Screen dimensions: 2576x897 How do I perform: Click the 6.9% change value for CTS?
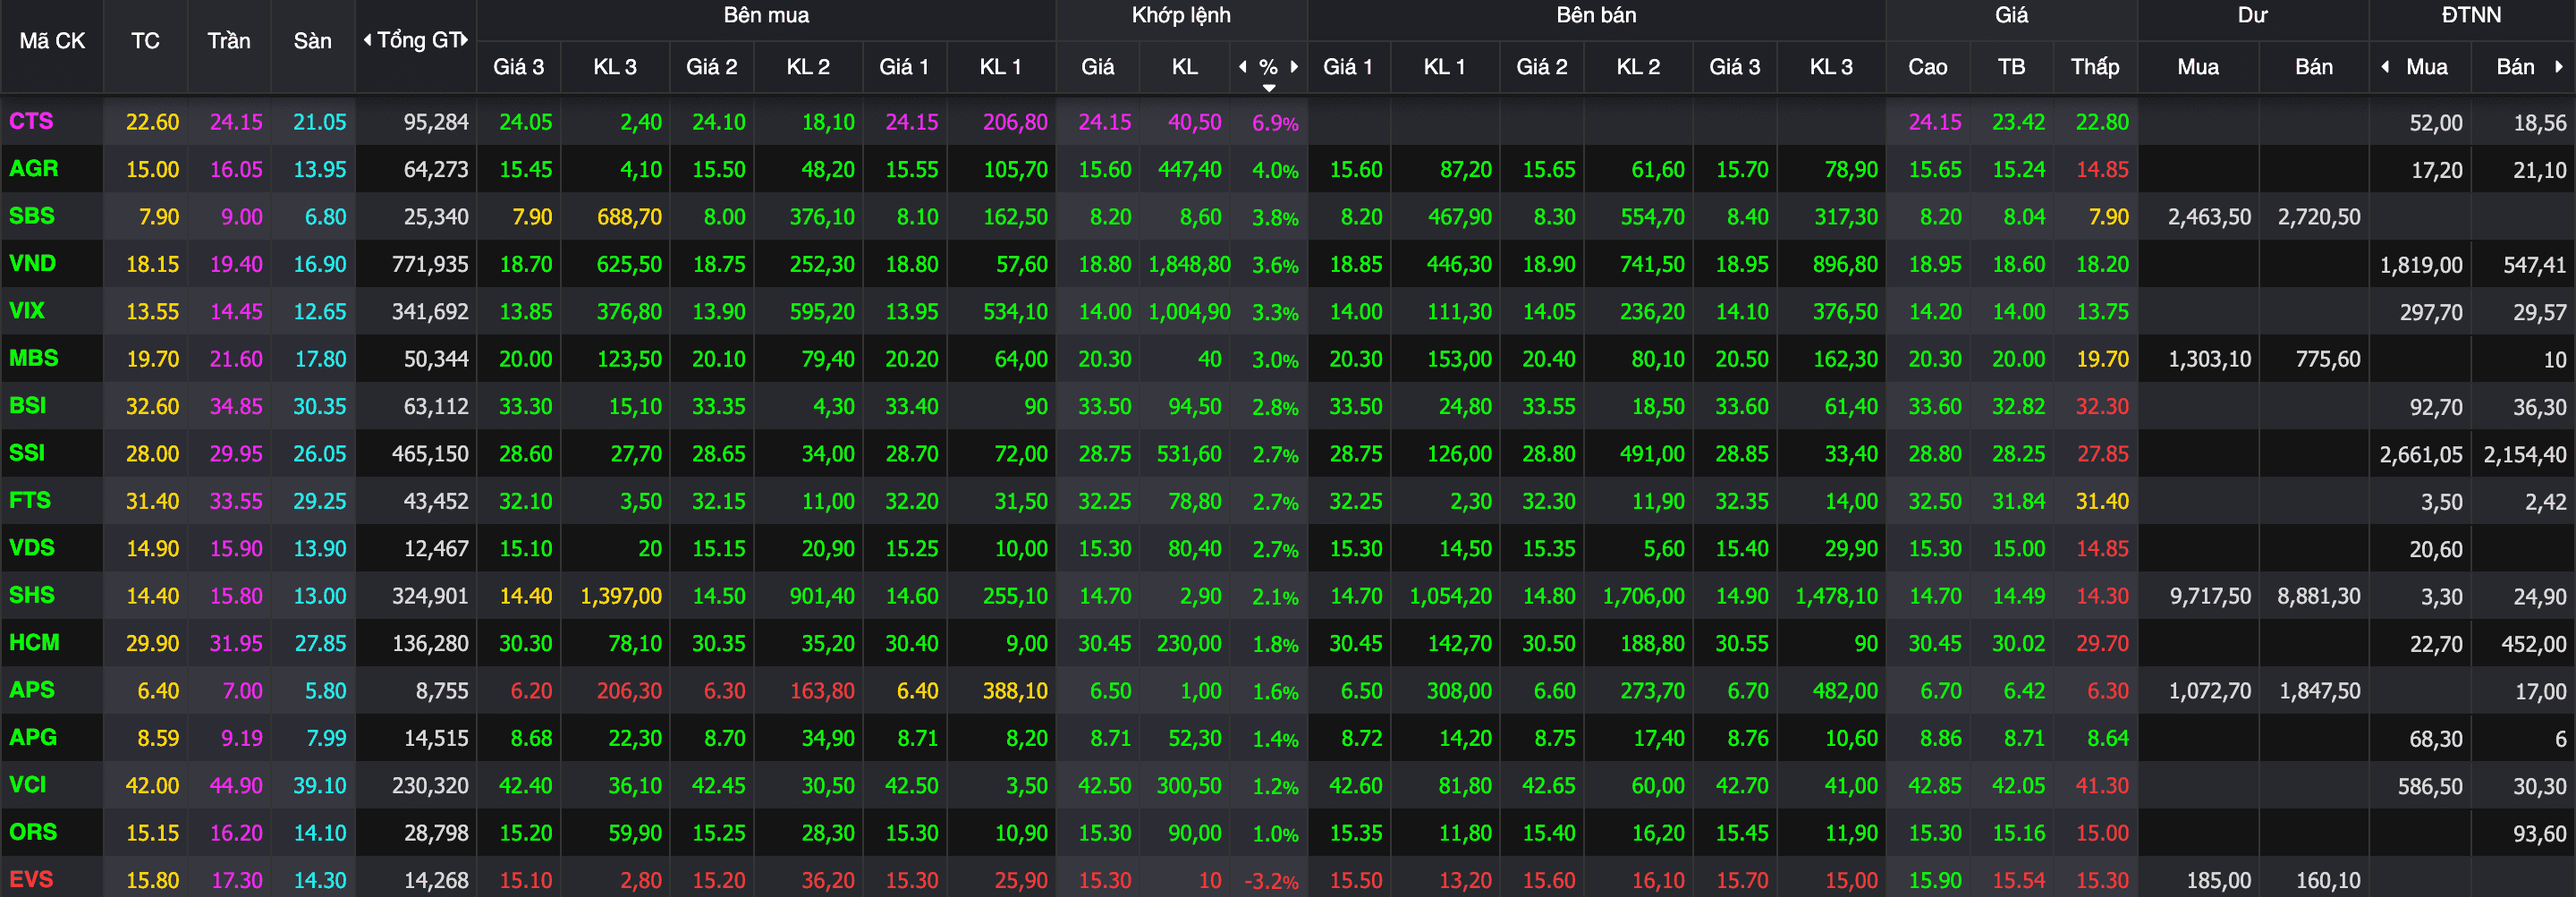(x=1275, y=123)
